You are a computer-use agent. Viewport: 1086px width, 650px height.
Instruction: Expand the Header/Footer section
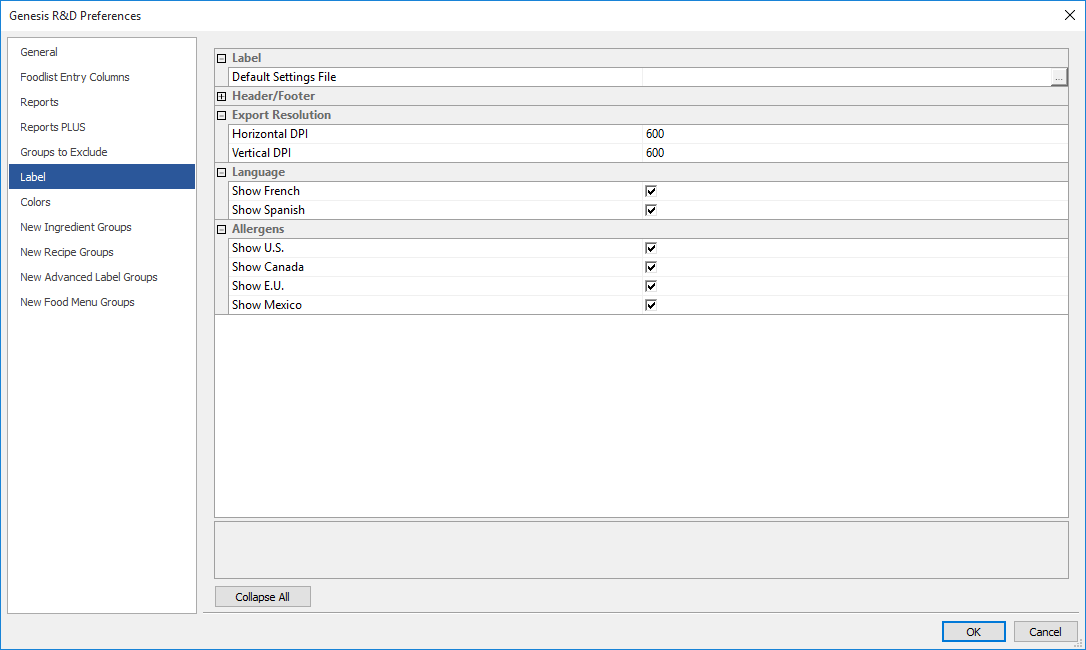(x=222, y=96)
